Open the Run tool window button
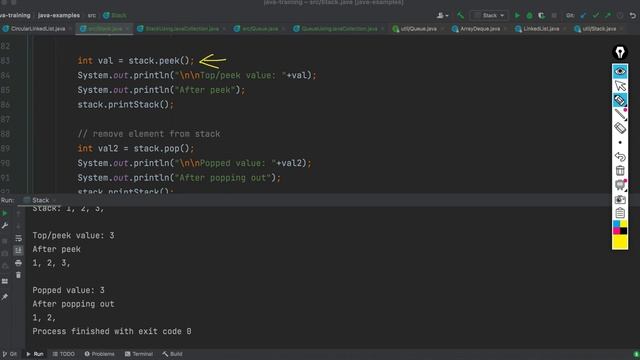The image size is (640, 360). [x=35, y=354]
